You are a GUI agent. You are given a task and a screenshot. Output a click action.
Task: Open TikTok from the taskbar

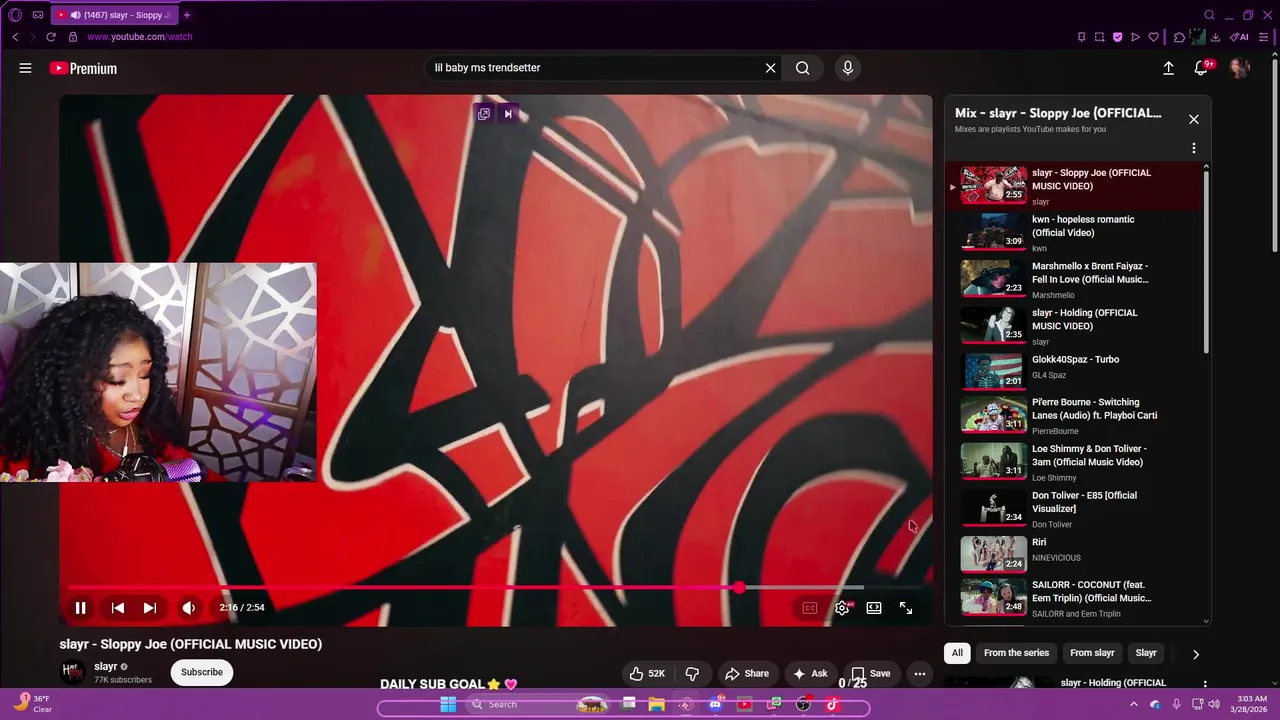tap(832, 704)
